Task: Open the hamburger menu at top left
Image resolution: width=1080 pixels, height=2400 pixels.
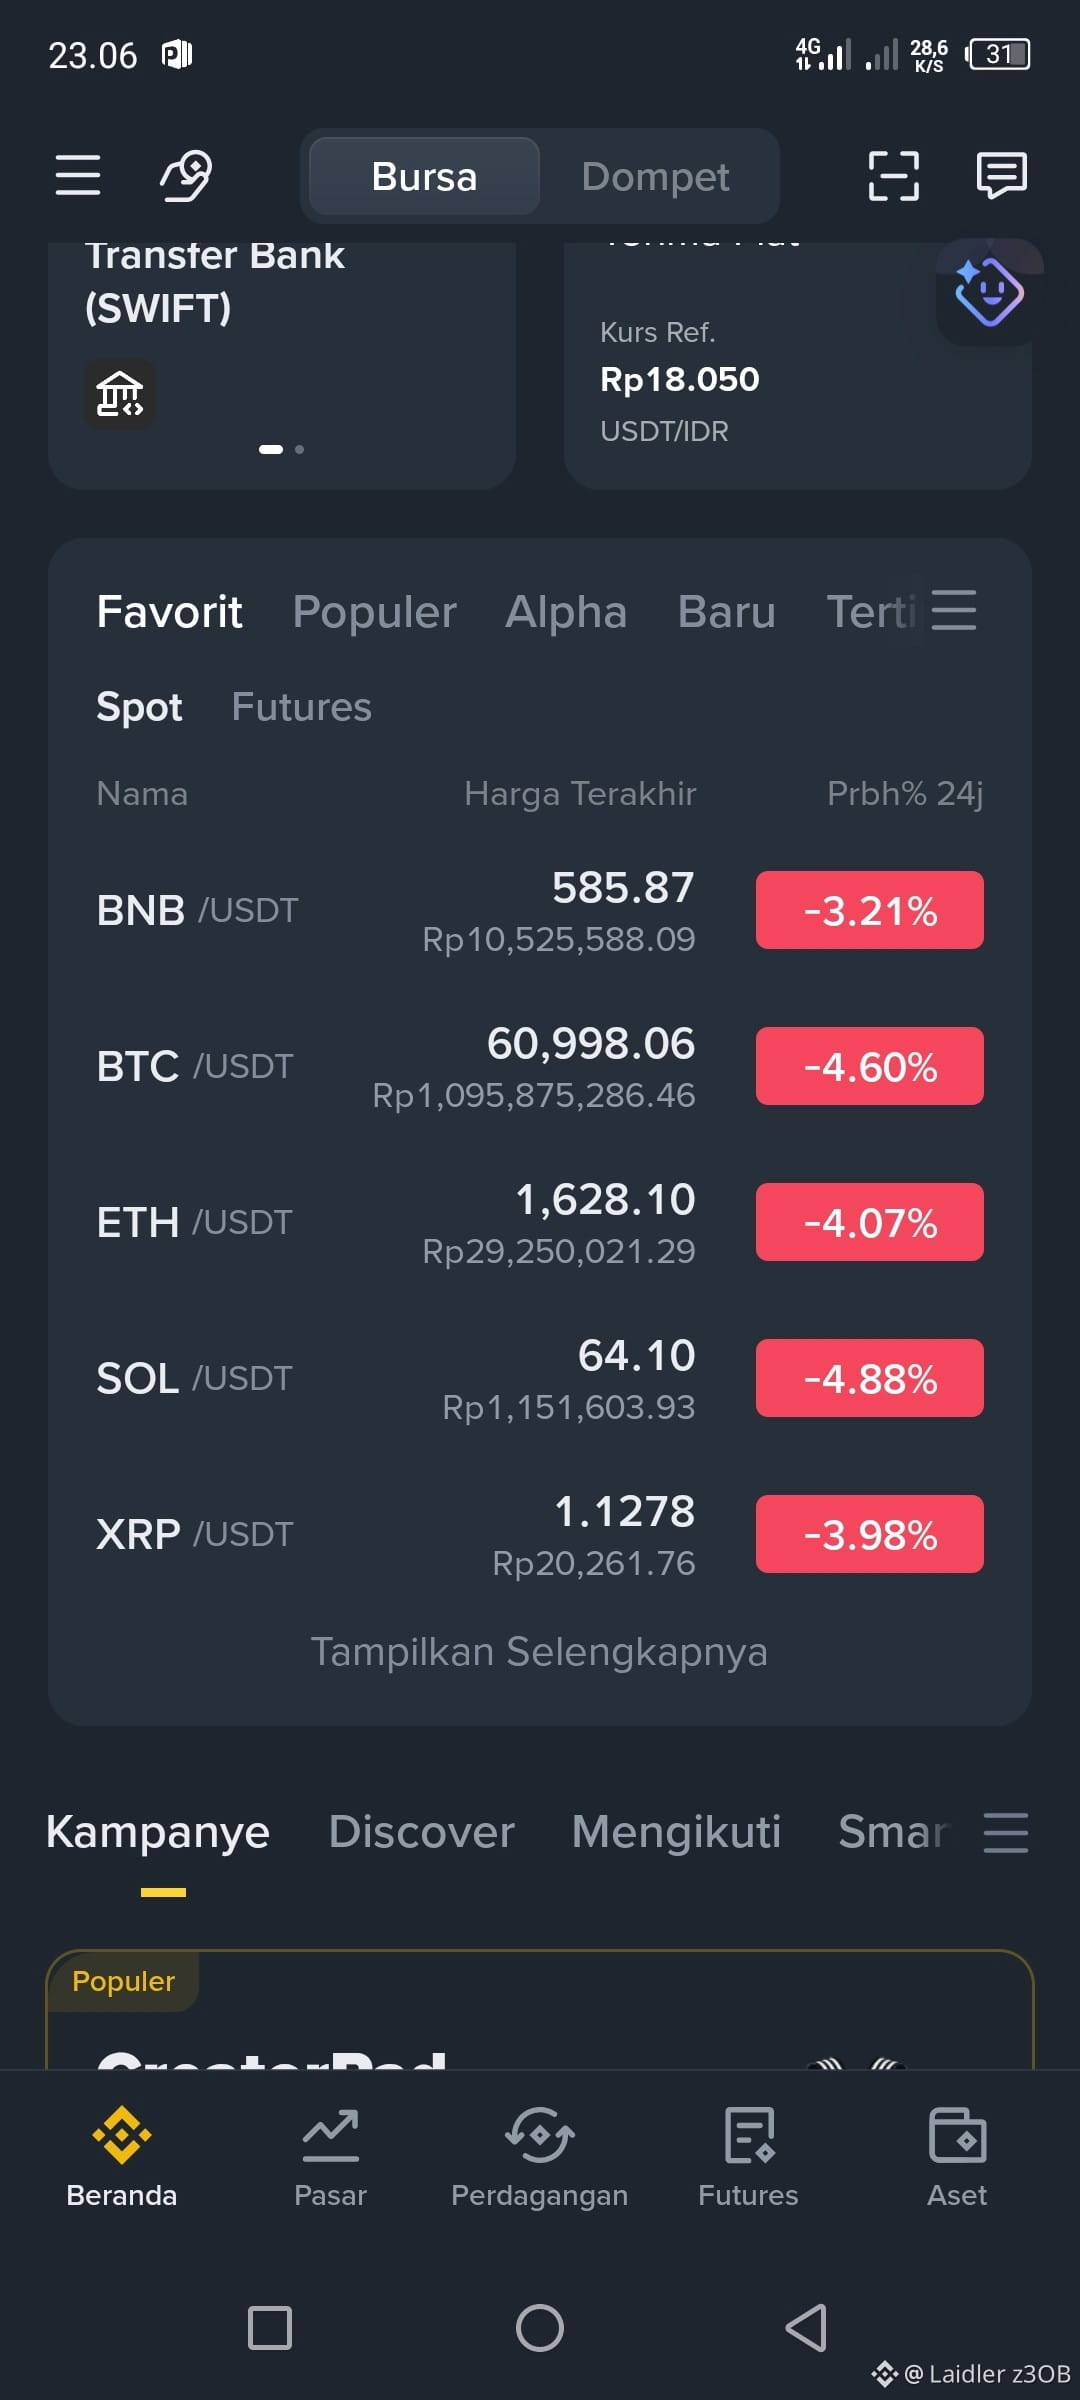Action: click(x=78, y=175)
